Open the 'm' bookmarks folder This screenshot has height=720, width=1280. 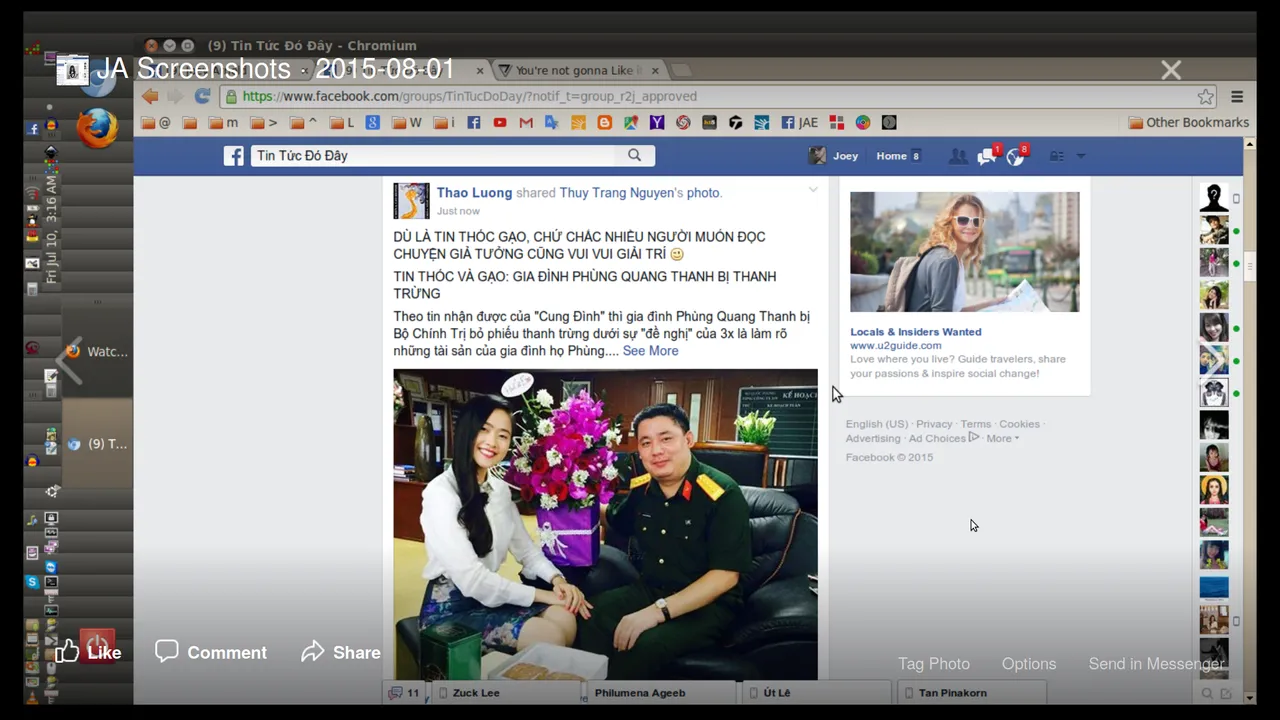224,122
